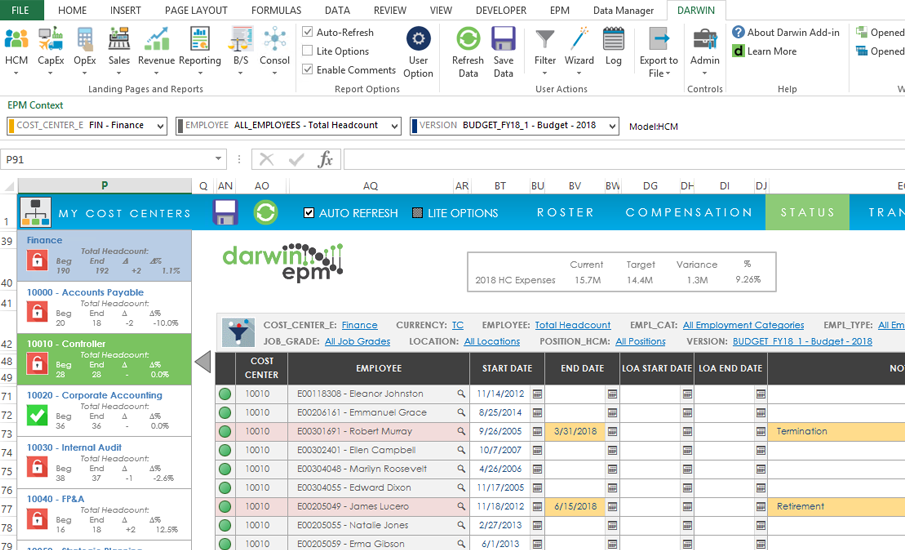
Task: Click the All Locations link
Action: click(x=492, y=341)
